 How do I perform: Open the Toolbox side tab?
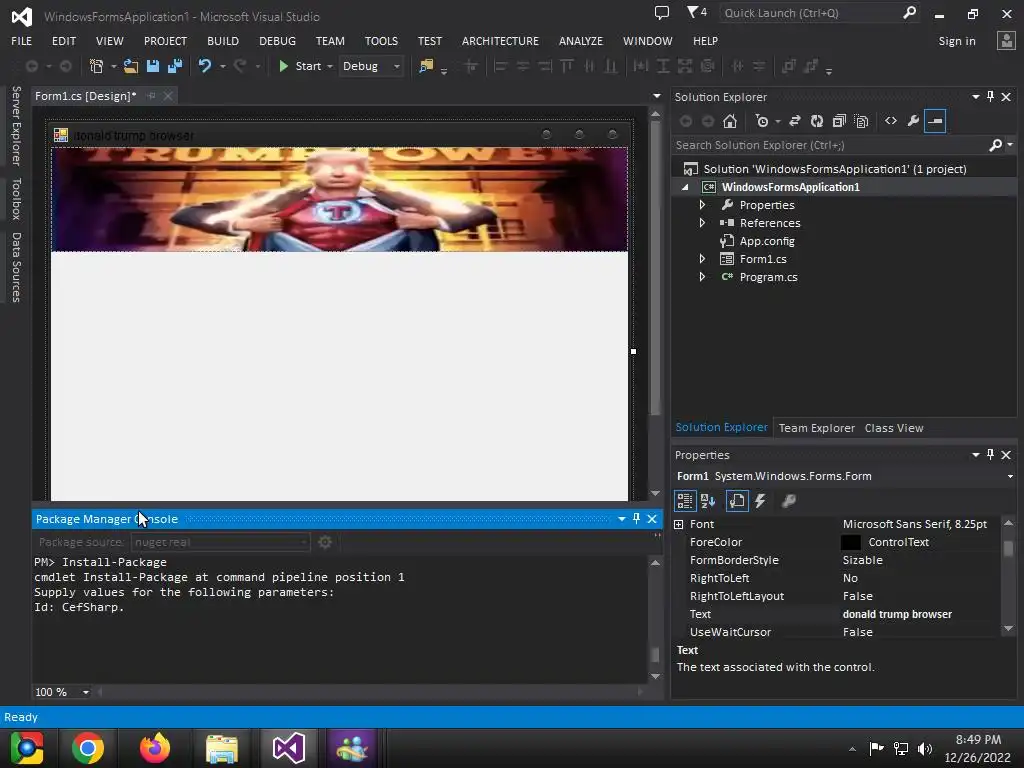pyautogui.click(x=16, y=199)
